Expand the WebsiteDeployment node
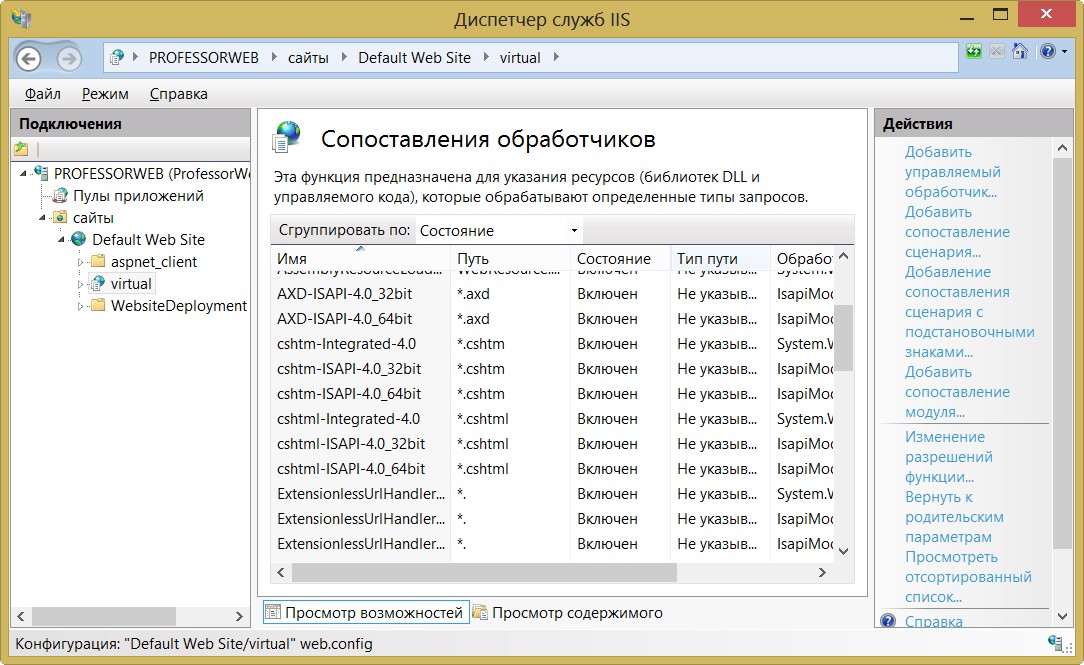 click(80, 306)
